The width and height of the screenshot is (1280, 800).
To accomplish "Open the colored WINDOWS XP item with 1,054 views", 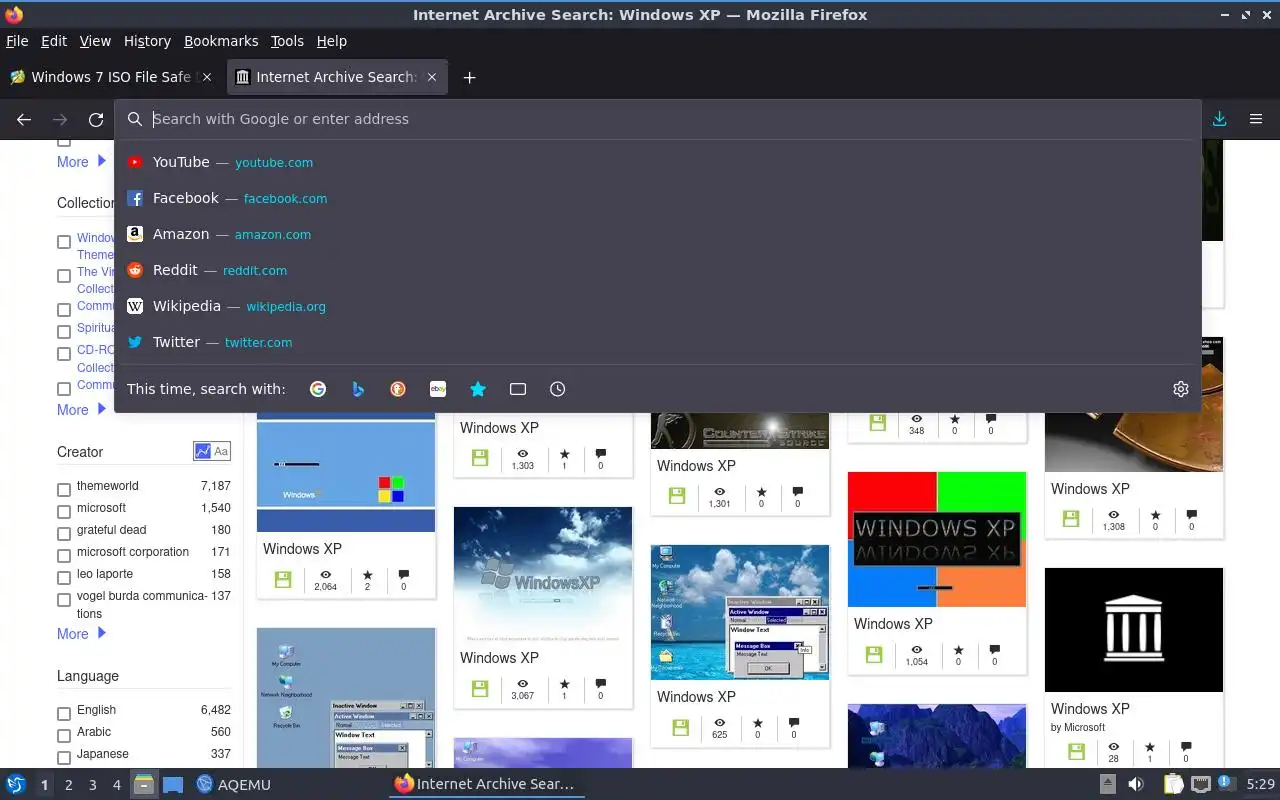I will (937, 573).
